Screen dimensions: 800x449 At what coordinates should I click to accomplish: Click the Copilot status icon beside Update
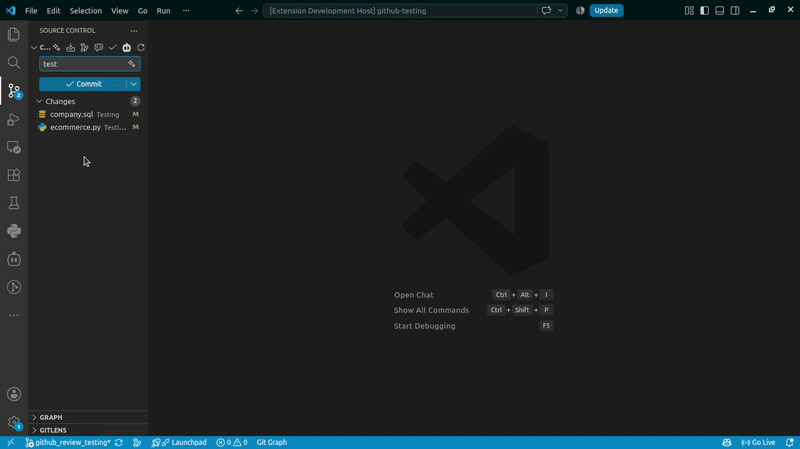click(580, 11)
